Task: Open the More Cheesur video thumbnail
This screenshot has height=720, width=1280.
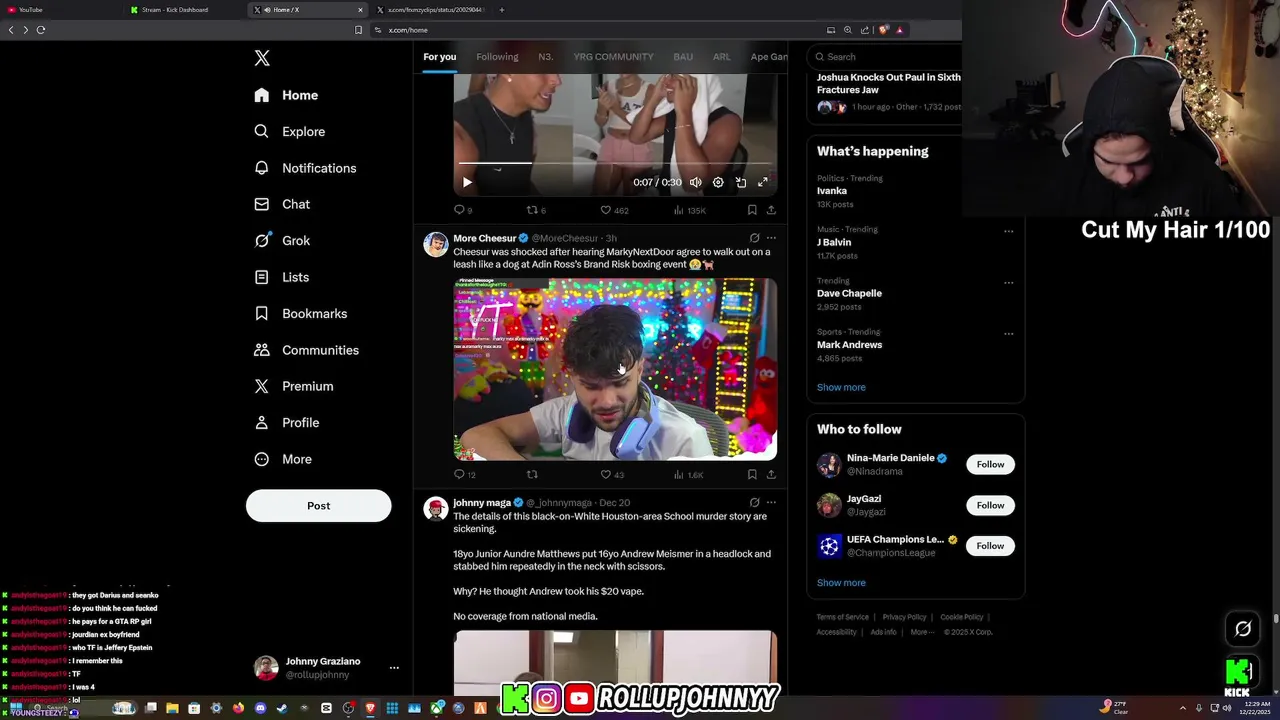Action: 615,369
